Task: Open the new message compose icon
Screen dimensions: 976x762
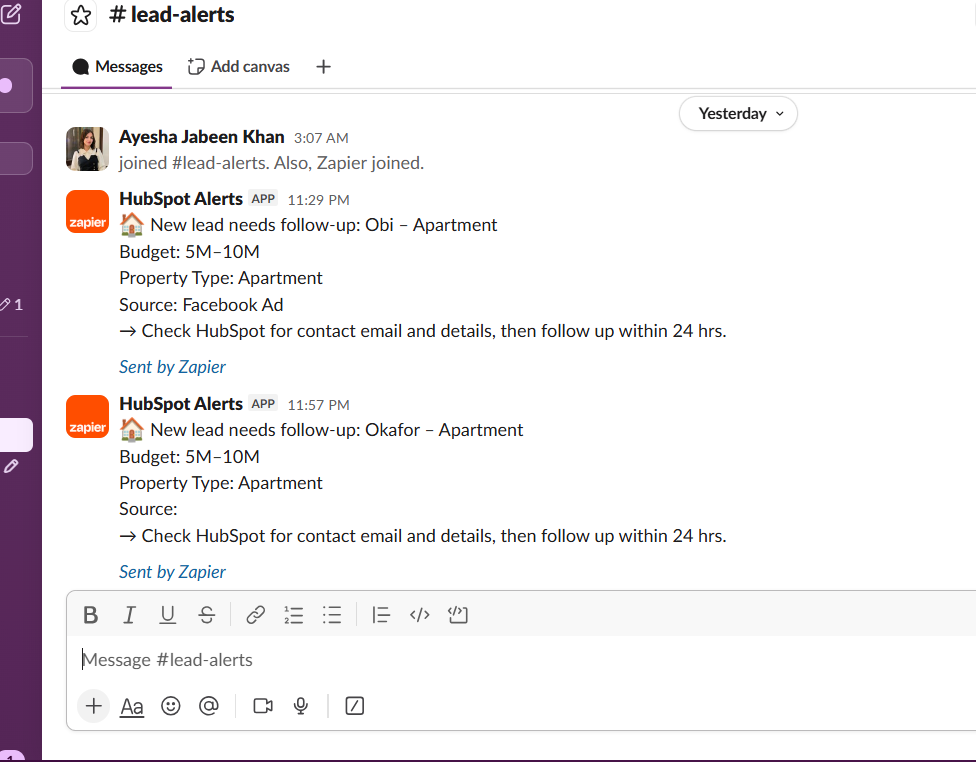Action: tap(11, 13)
